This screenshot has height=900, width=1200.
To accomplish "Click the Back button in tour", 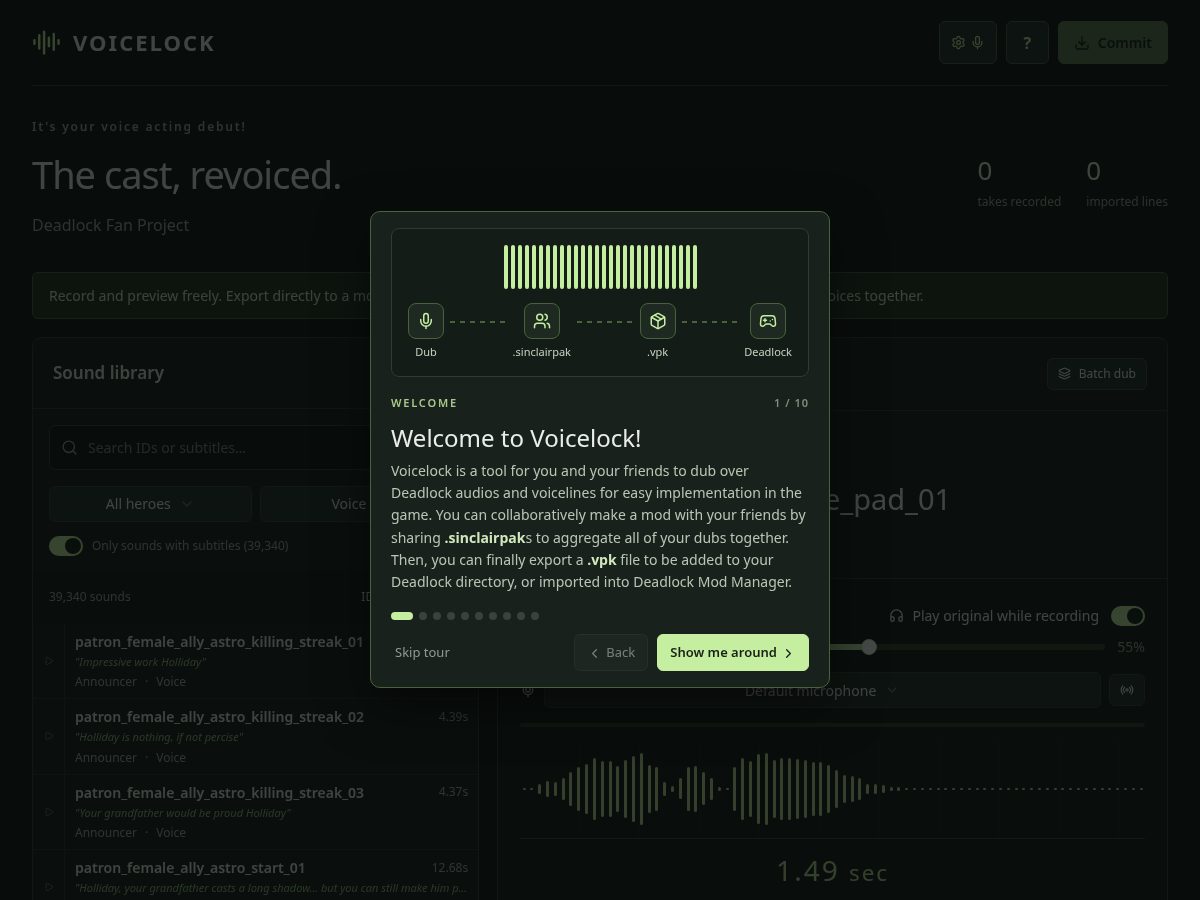I will tap(611, 653).
